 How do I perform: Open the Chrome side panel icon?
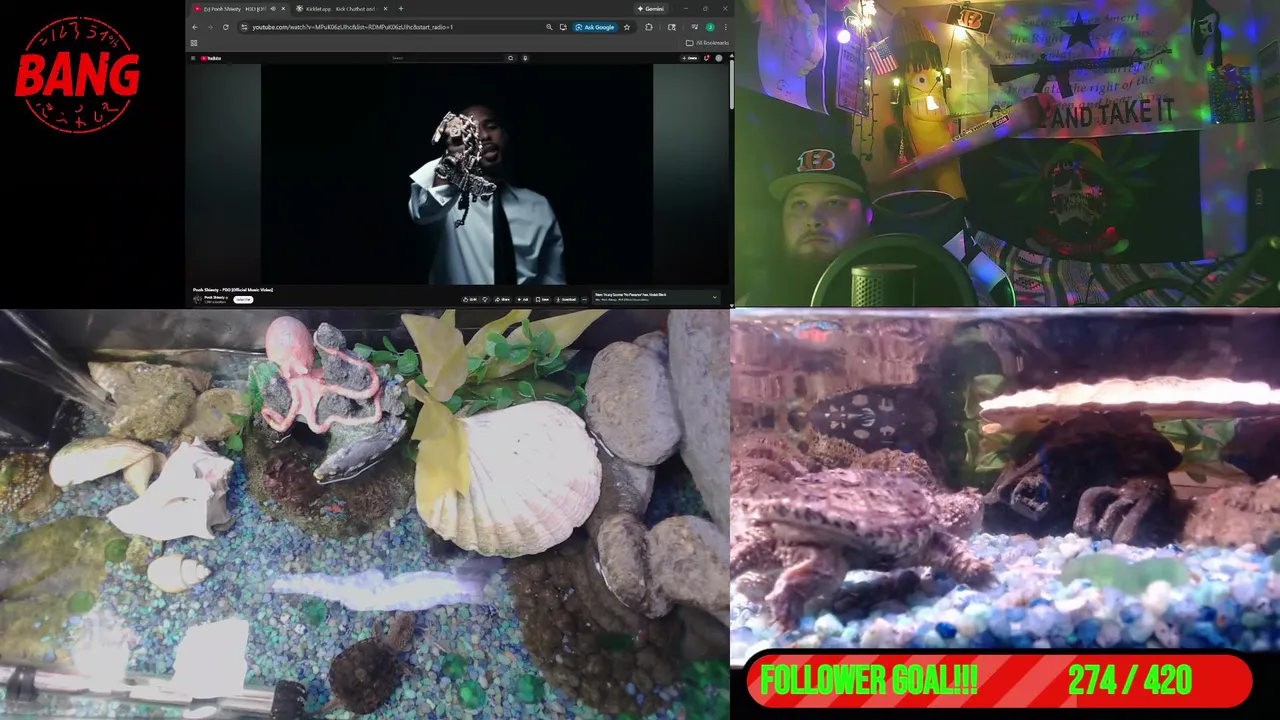pyautogui.click(x=672, y=27)
